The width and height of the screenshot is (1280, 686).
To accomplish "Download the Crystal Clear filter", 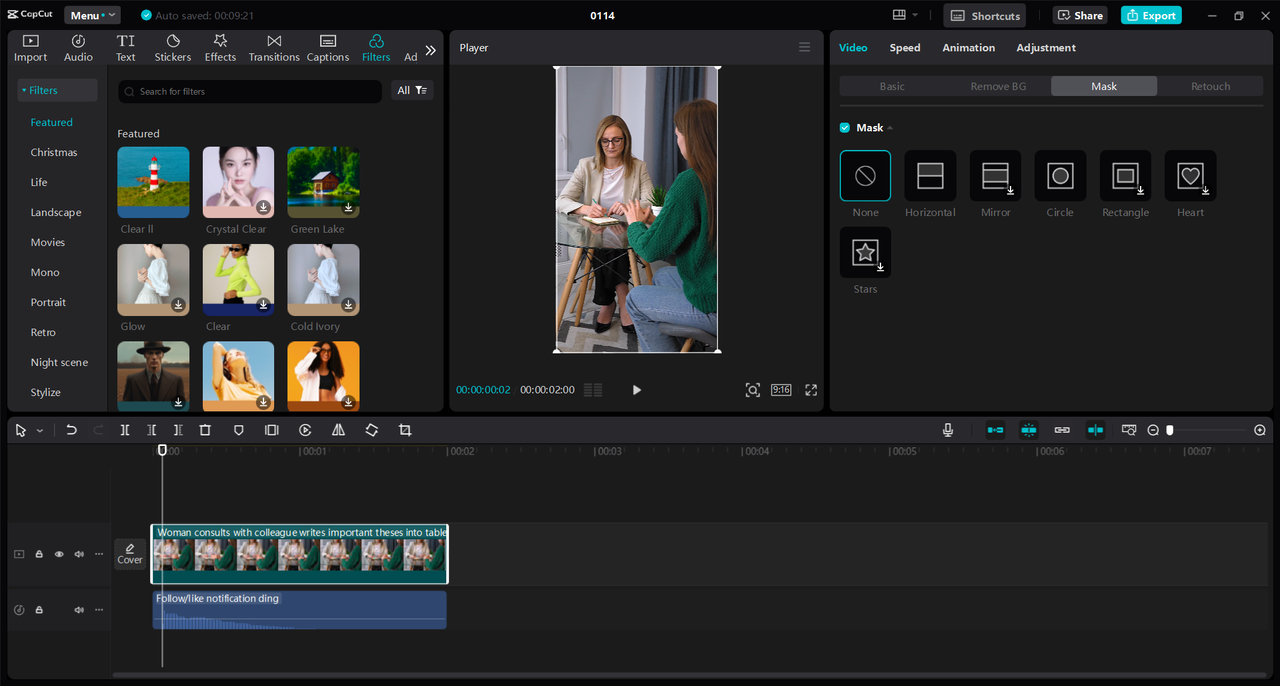I will pyautogui.click(x=263, y=207).
